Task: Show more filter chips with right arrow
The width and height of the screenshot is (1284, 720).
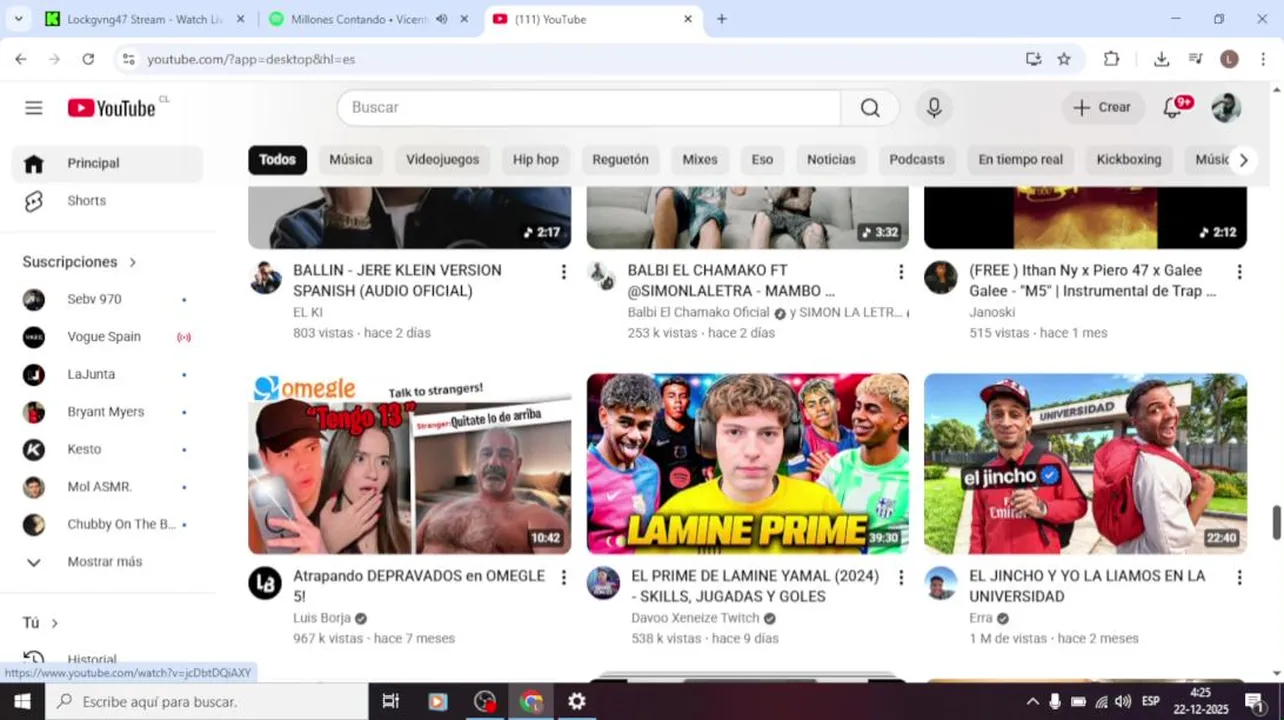Action: point(1243,160)
